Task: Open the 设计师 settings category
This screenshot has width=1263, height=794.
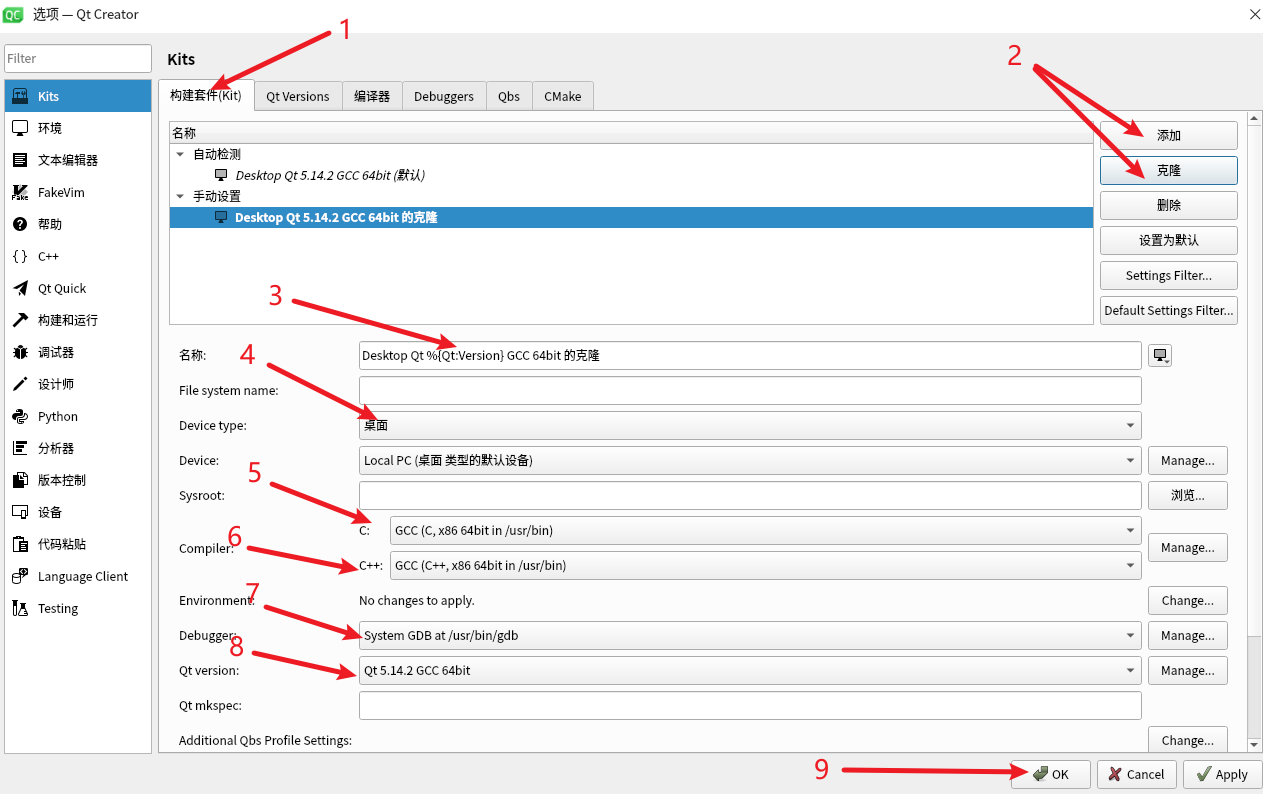Action: tap(78, 384)
